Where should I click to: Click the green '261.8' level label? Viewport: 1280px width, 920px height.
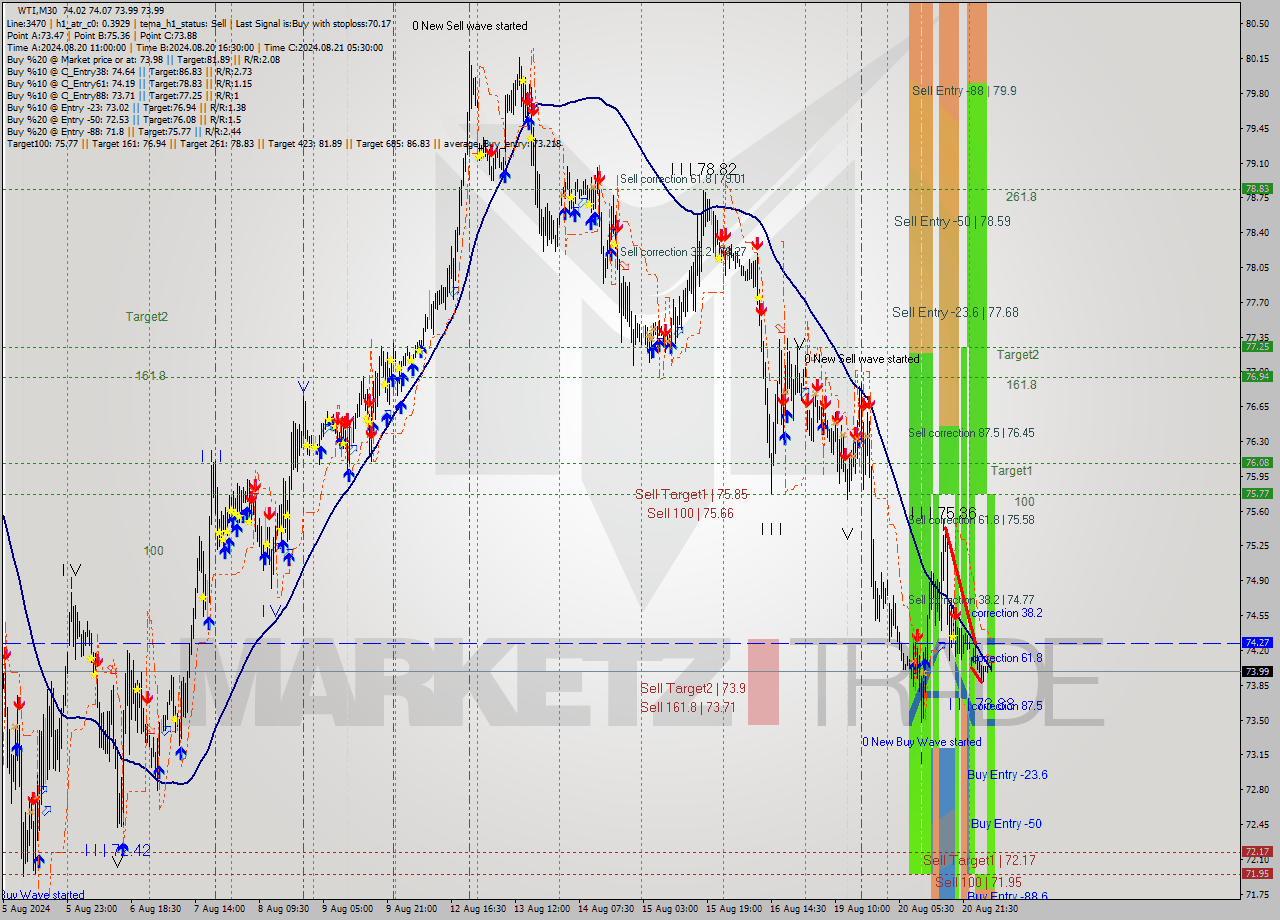[x=1021, y=197]
